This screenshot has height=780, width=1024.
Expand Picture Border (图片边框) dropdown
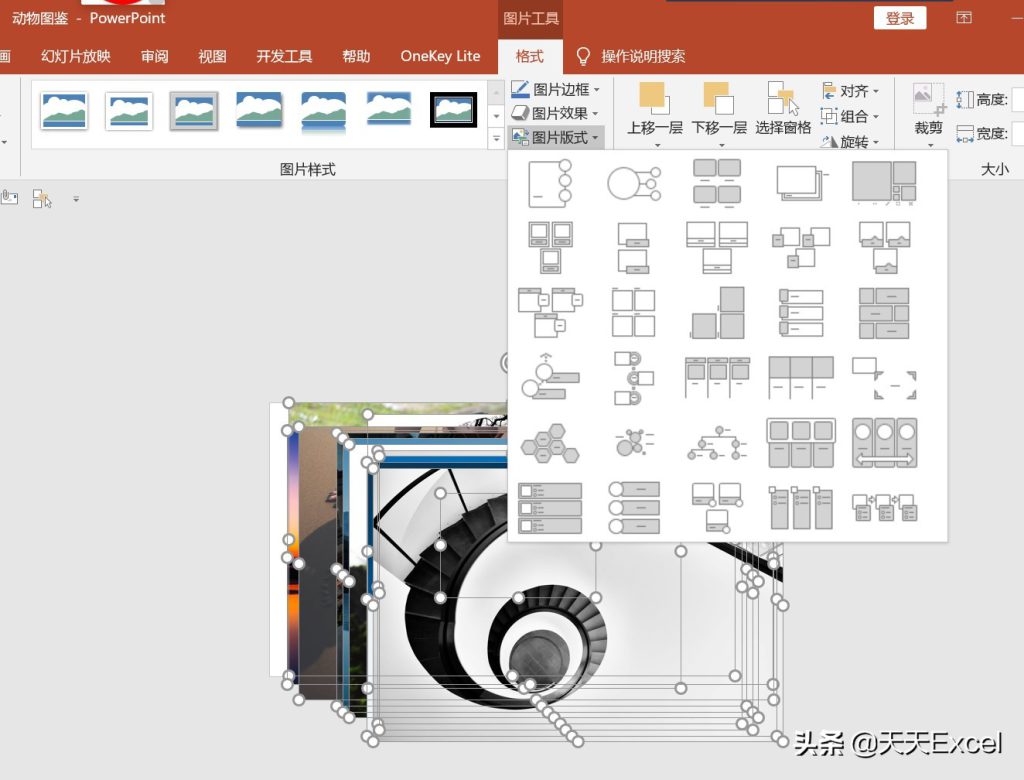(556, 89)
